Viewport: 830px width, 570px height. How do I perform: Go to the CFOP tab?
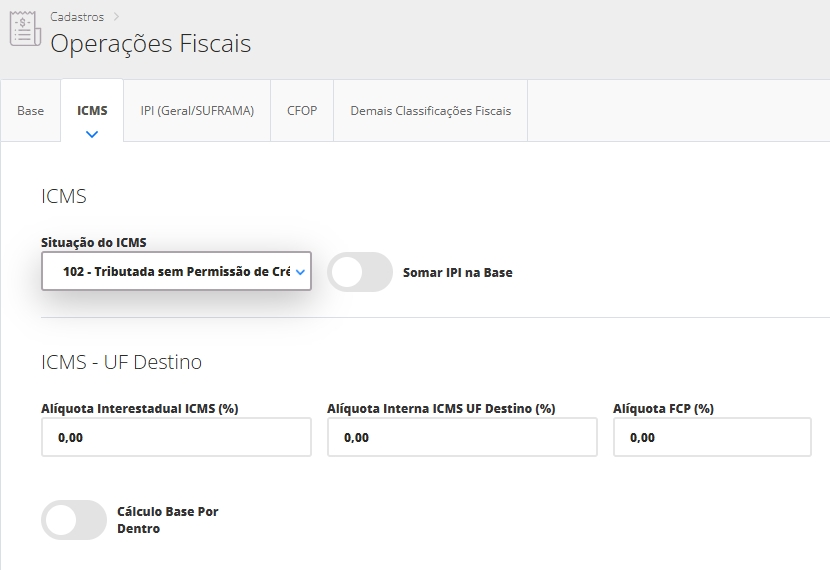302,111
